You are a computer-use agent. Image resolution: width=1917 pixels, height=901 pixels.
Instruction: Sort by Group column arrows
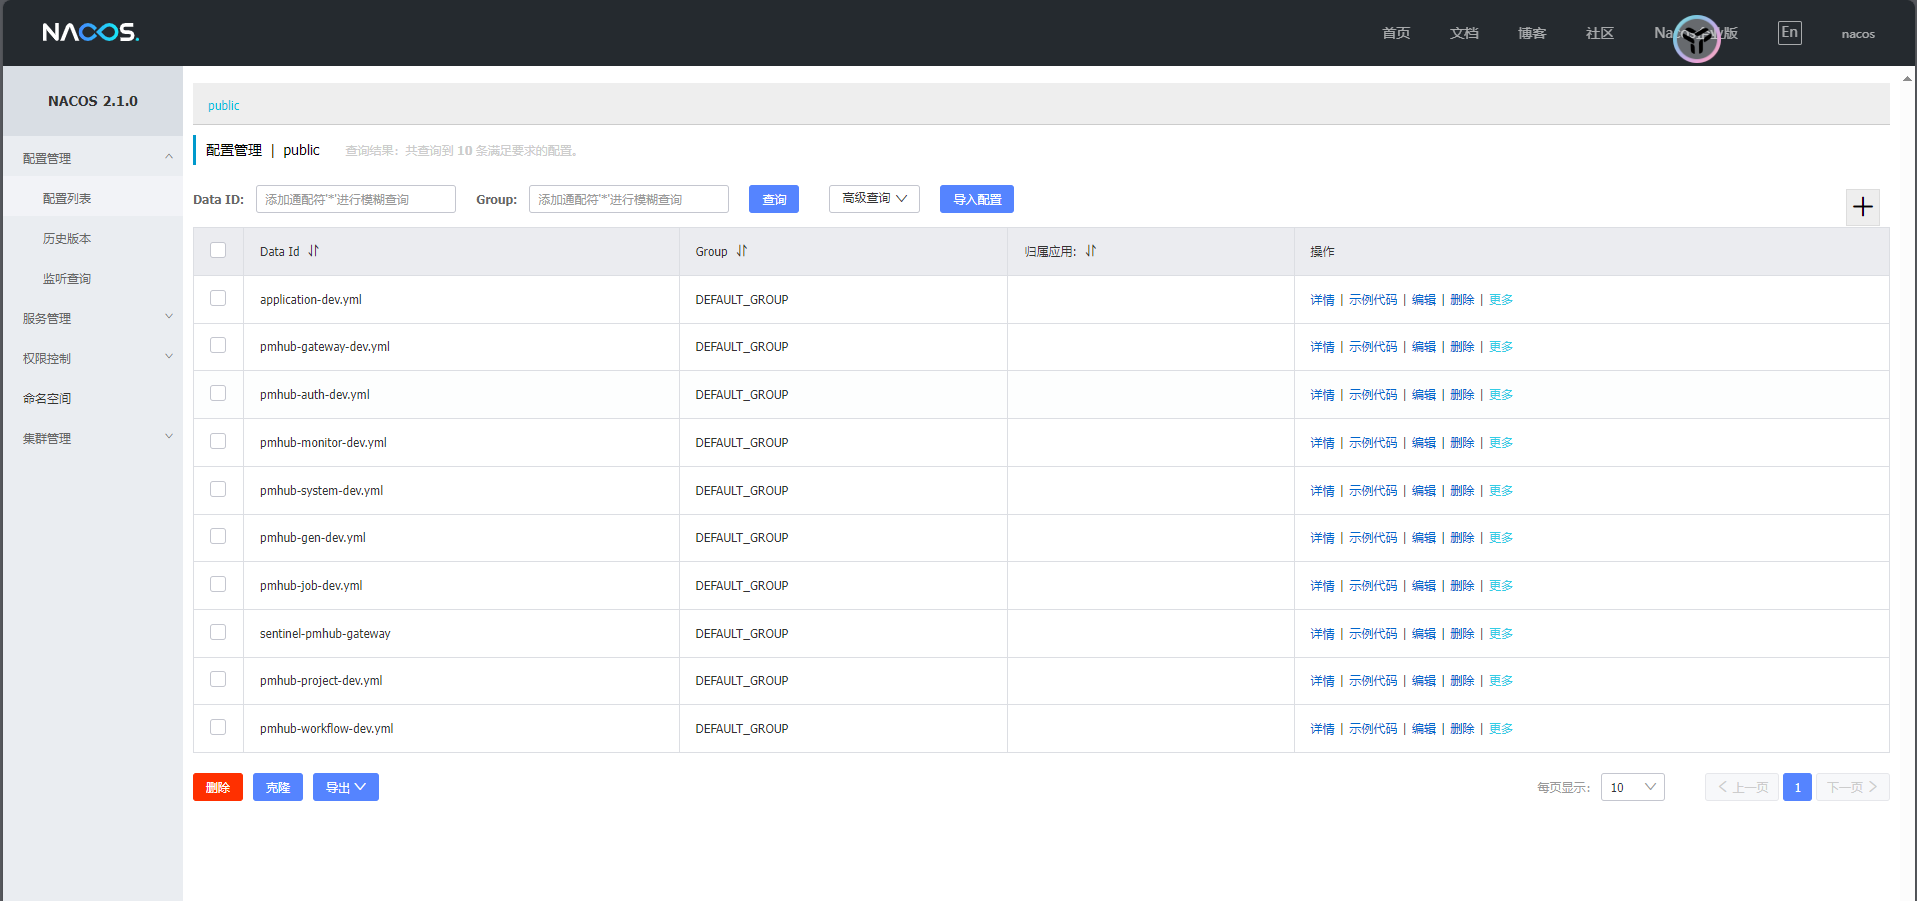coord(742,251)
